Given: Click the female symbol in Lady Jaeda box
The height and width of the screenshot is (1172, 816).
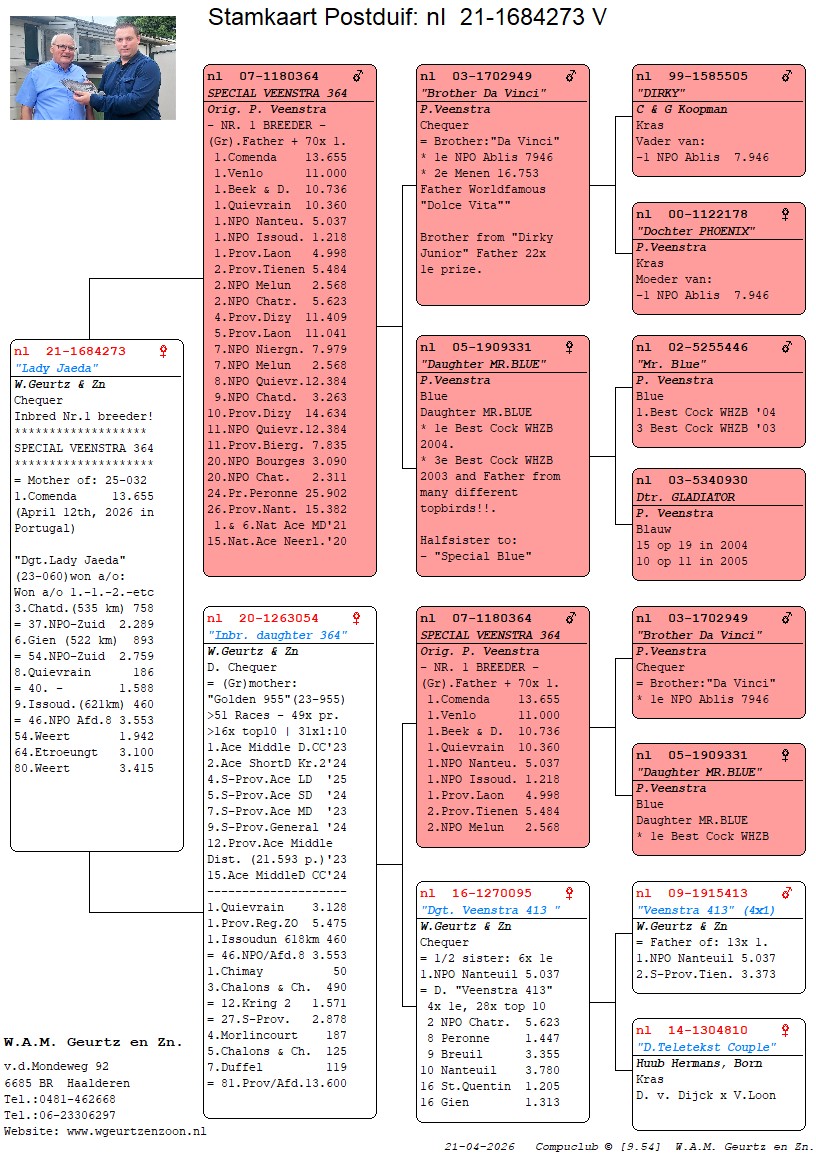Looking at the screenshot, I should click(163, 352).
